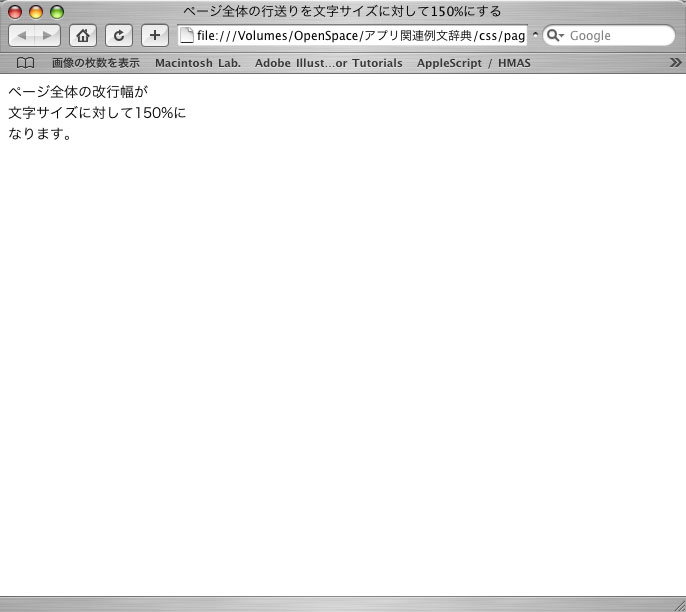Close the Safari window with the red button

[x=15, y=12]
